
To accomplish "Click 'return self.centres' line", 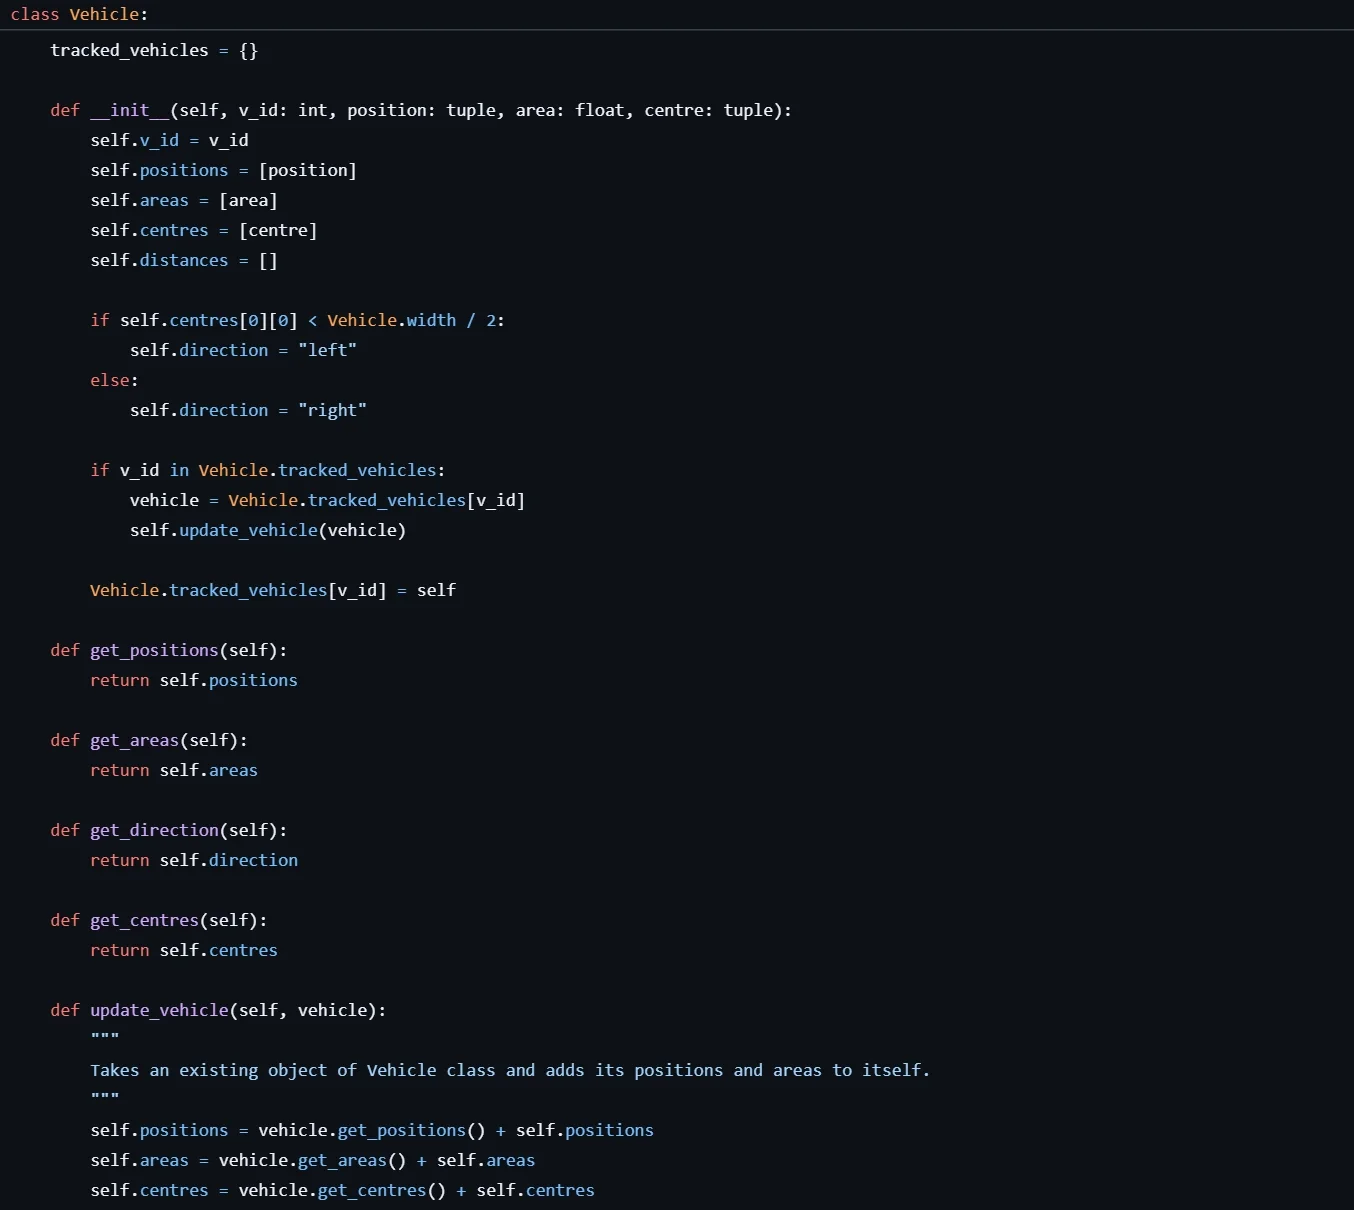I will (184, 950).
